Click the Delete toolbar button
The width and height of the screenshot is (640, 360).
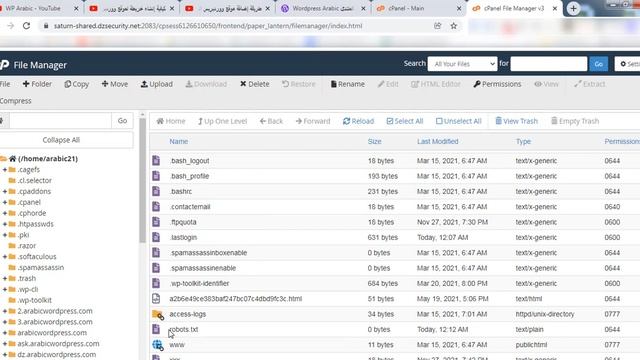(x=255, y=84)
